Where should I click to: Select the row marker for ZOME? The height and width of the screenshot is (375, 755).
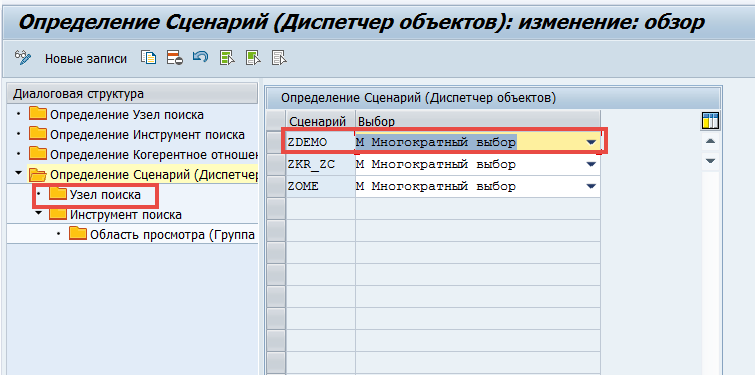[x=276, y=186]
